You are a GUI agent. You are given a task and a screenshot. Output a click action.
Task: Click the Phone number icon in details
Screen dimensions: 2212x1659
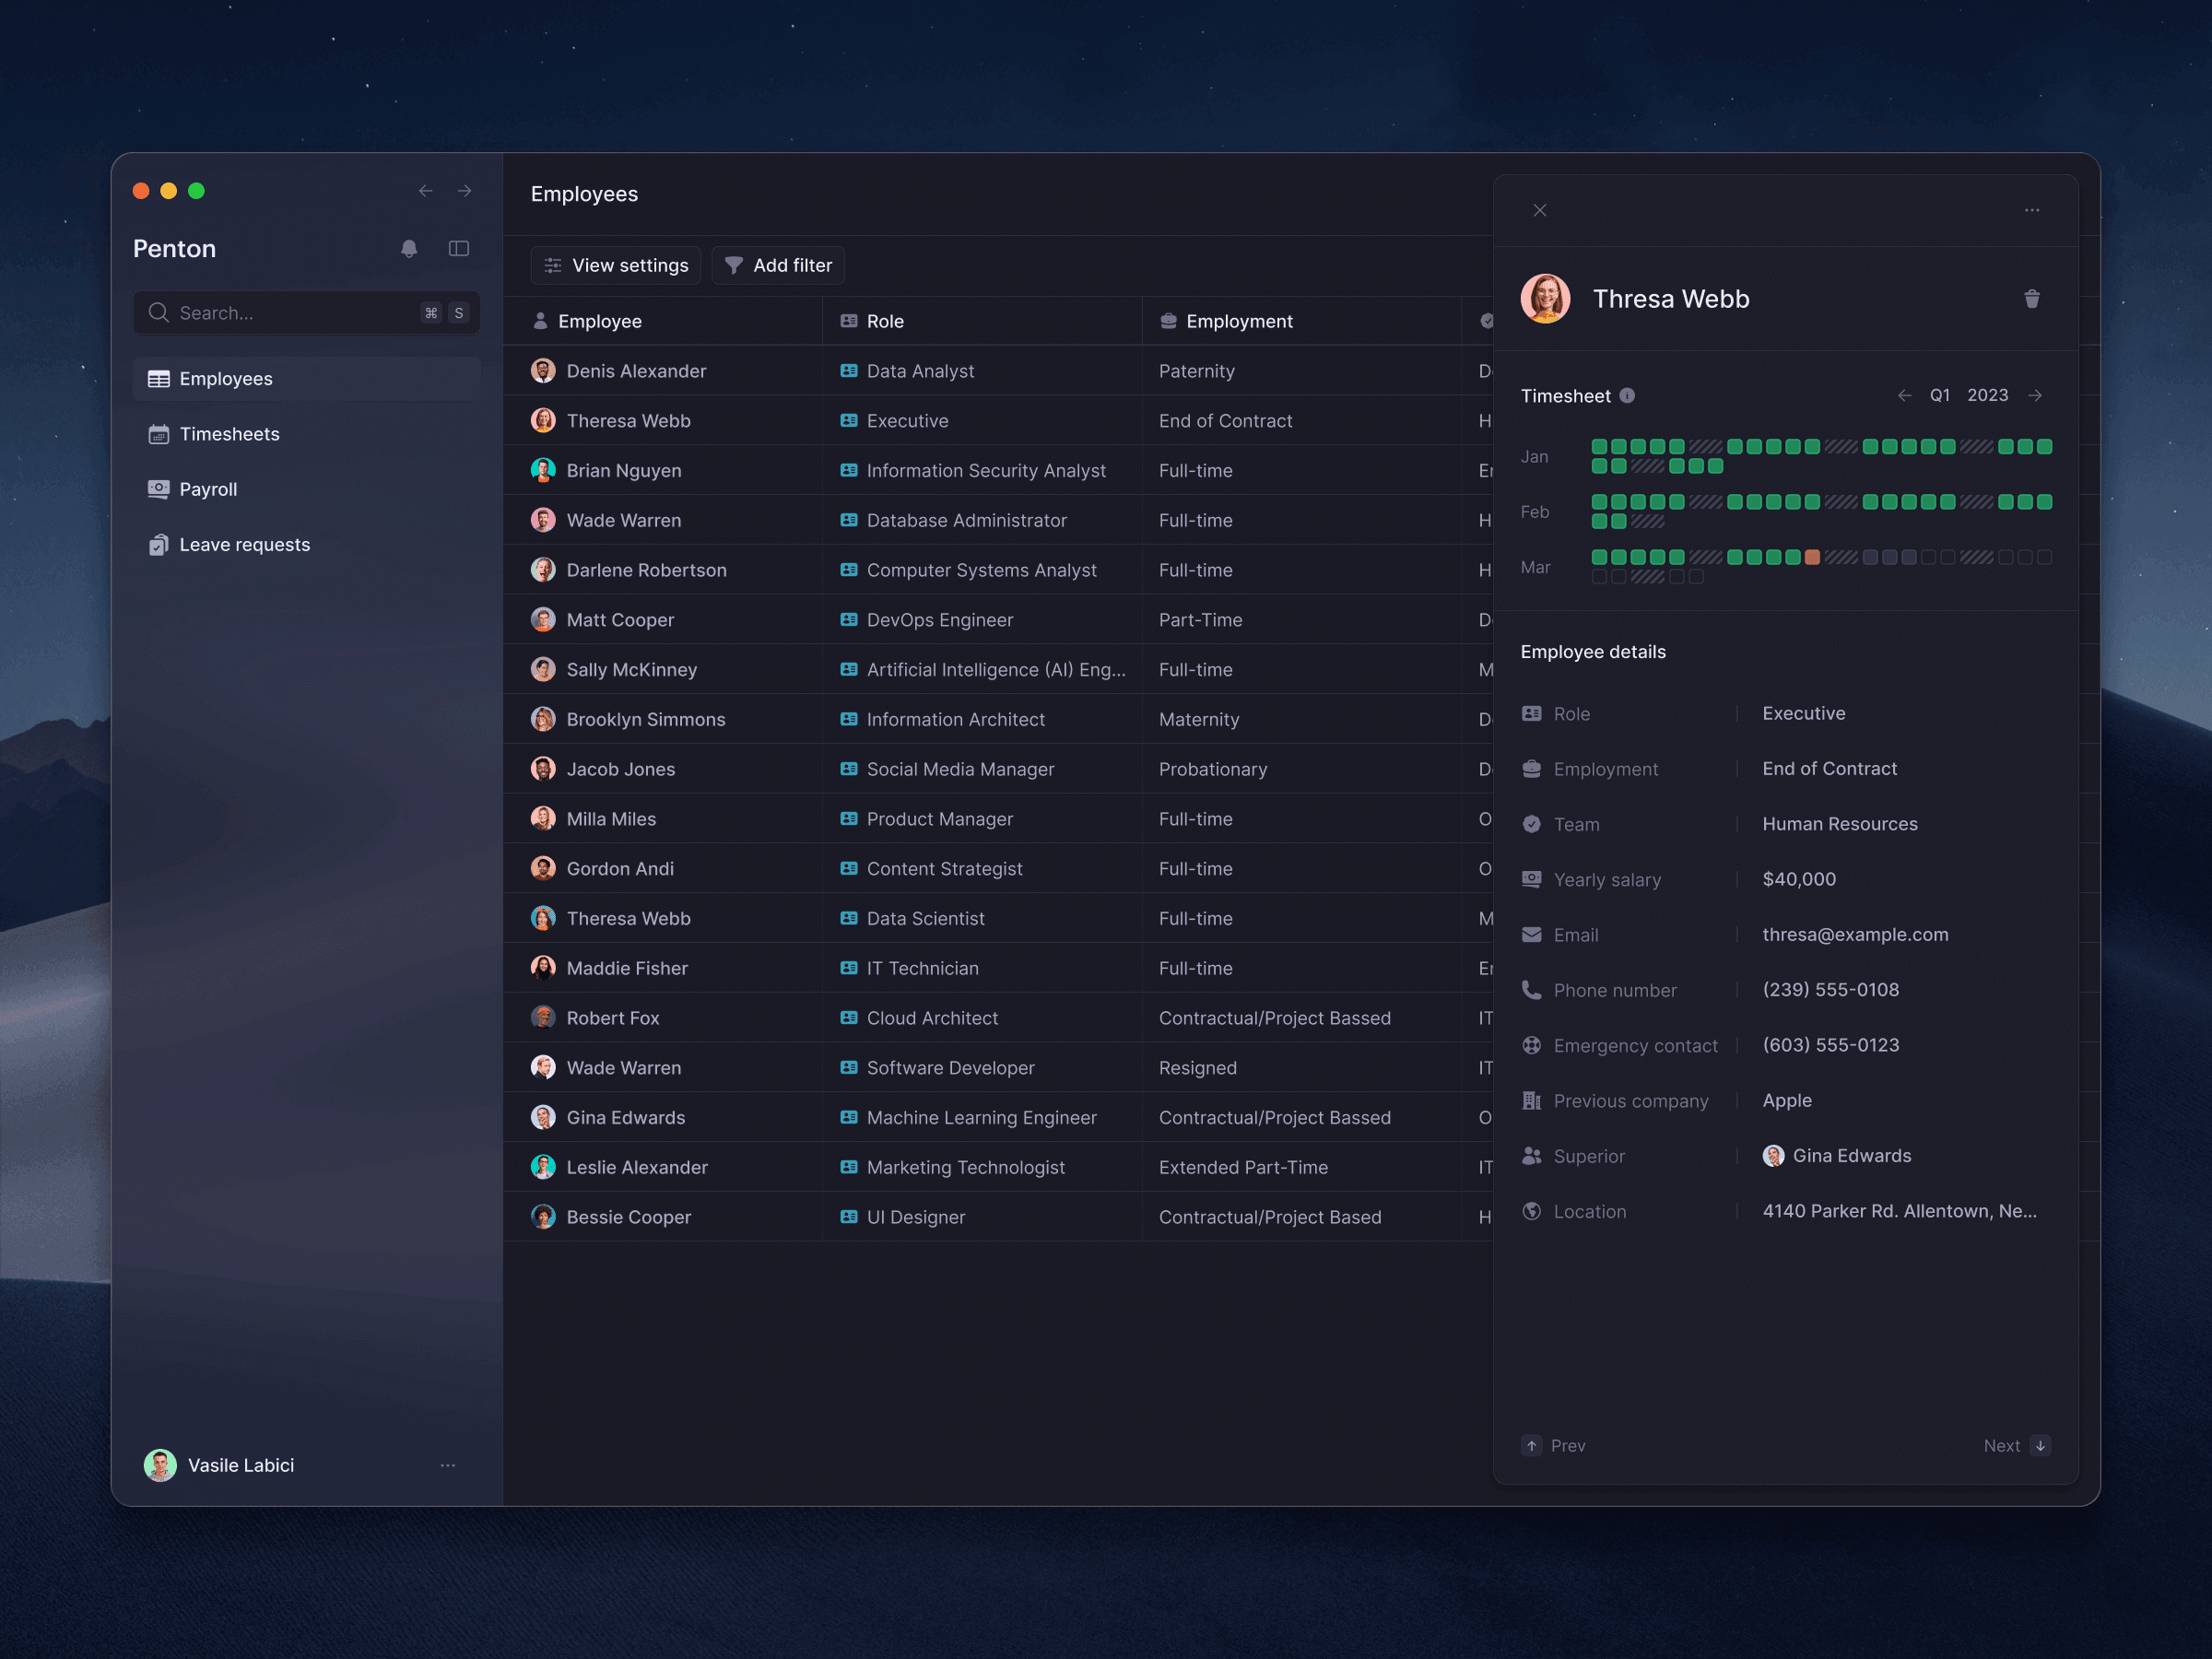click(1532, 990)
